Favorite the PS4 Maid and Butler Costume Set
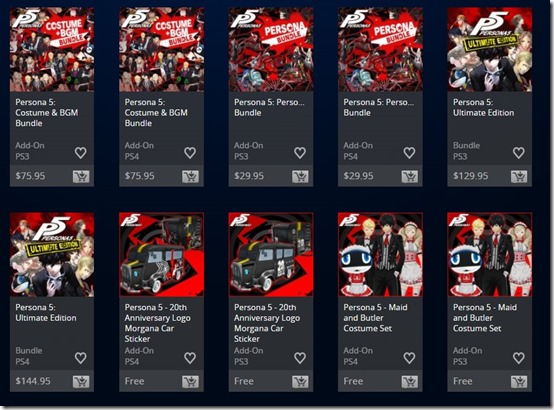554x410 pixels. point(409,358)
